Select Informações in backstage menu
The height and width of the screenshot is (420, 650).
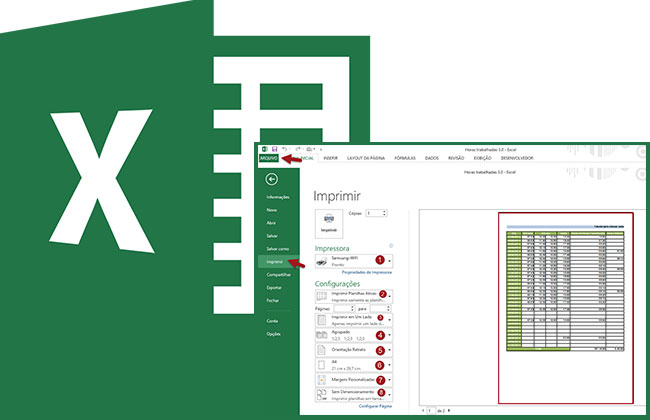tap(278, 197)
